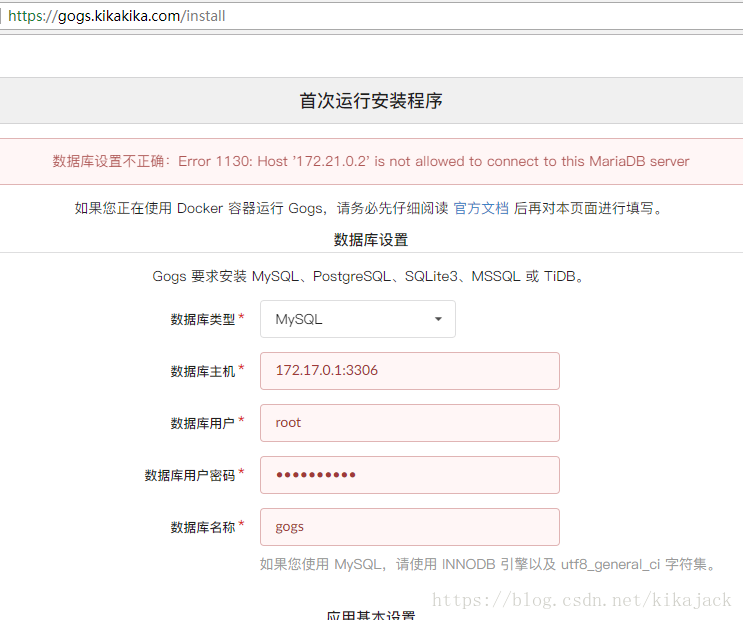Focus the 数据库主机 host field

pyautogui.click(x=410, y=371)
